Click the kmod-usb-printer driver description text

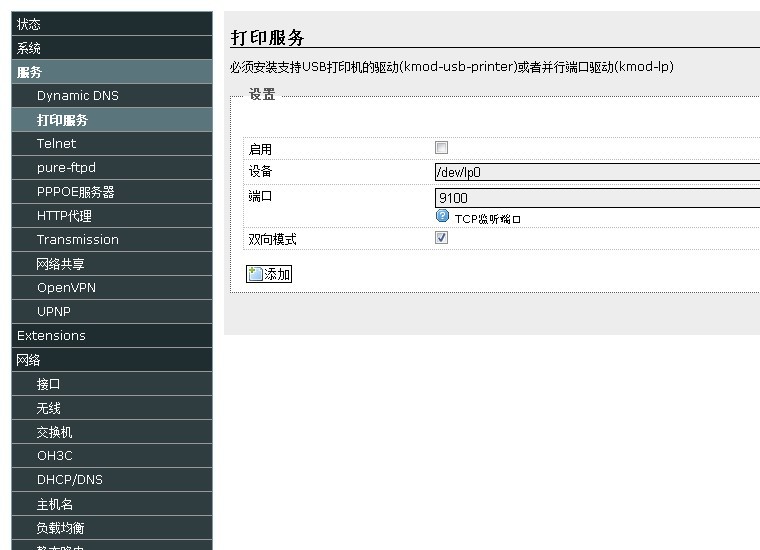(x=452, y=67)
